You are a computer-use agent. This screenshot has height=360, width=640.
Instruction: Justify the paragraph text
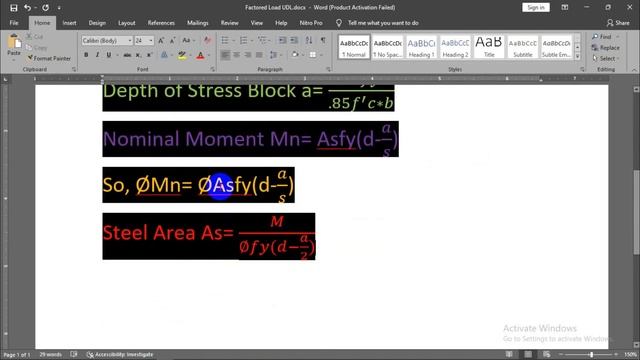point(259,55)
